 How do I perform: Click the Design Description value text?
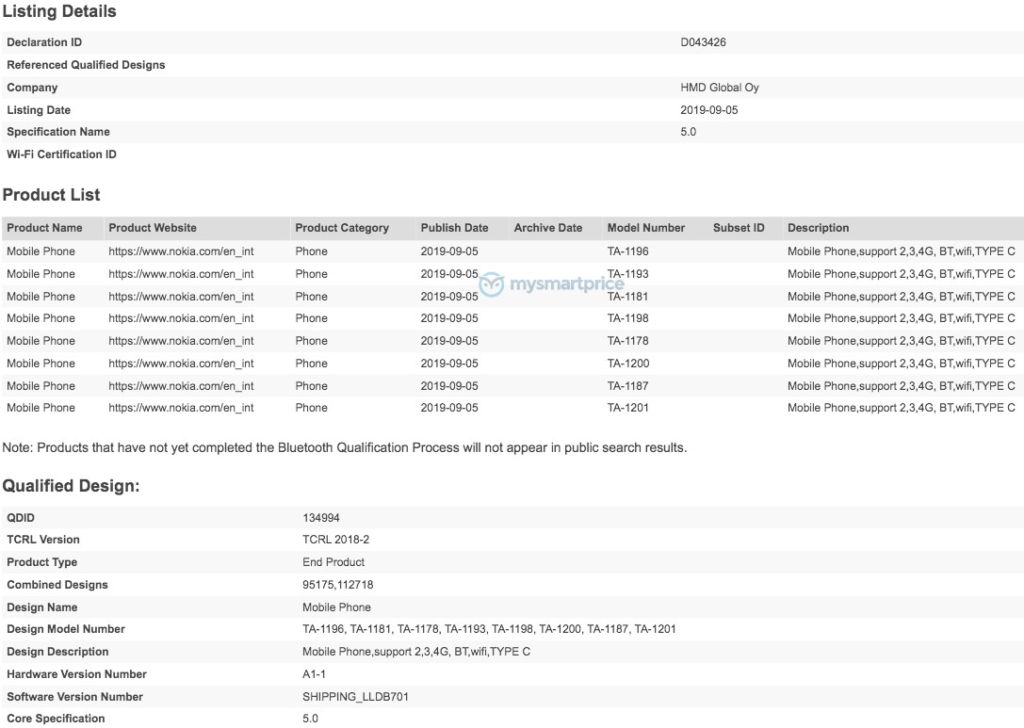click(x=416, y=652)
